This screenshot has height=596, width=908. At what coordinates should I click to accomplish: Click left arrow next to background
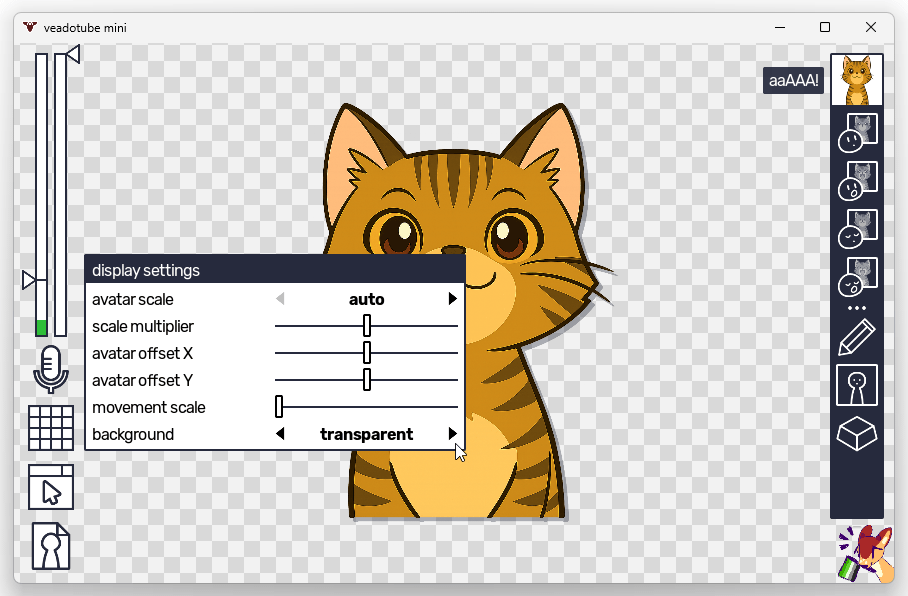tap(280, 434)
